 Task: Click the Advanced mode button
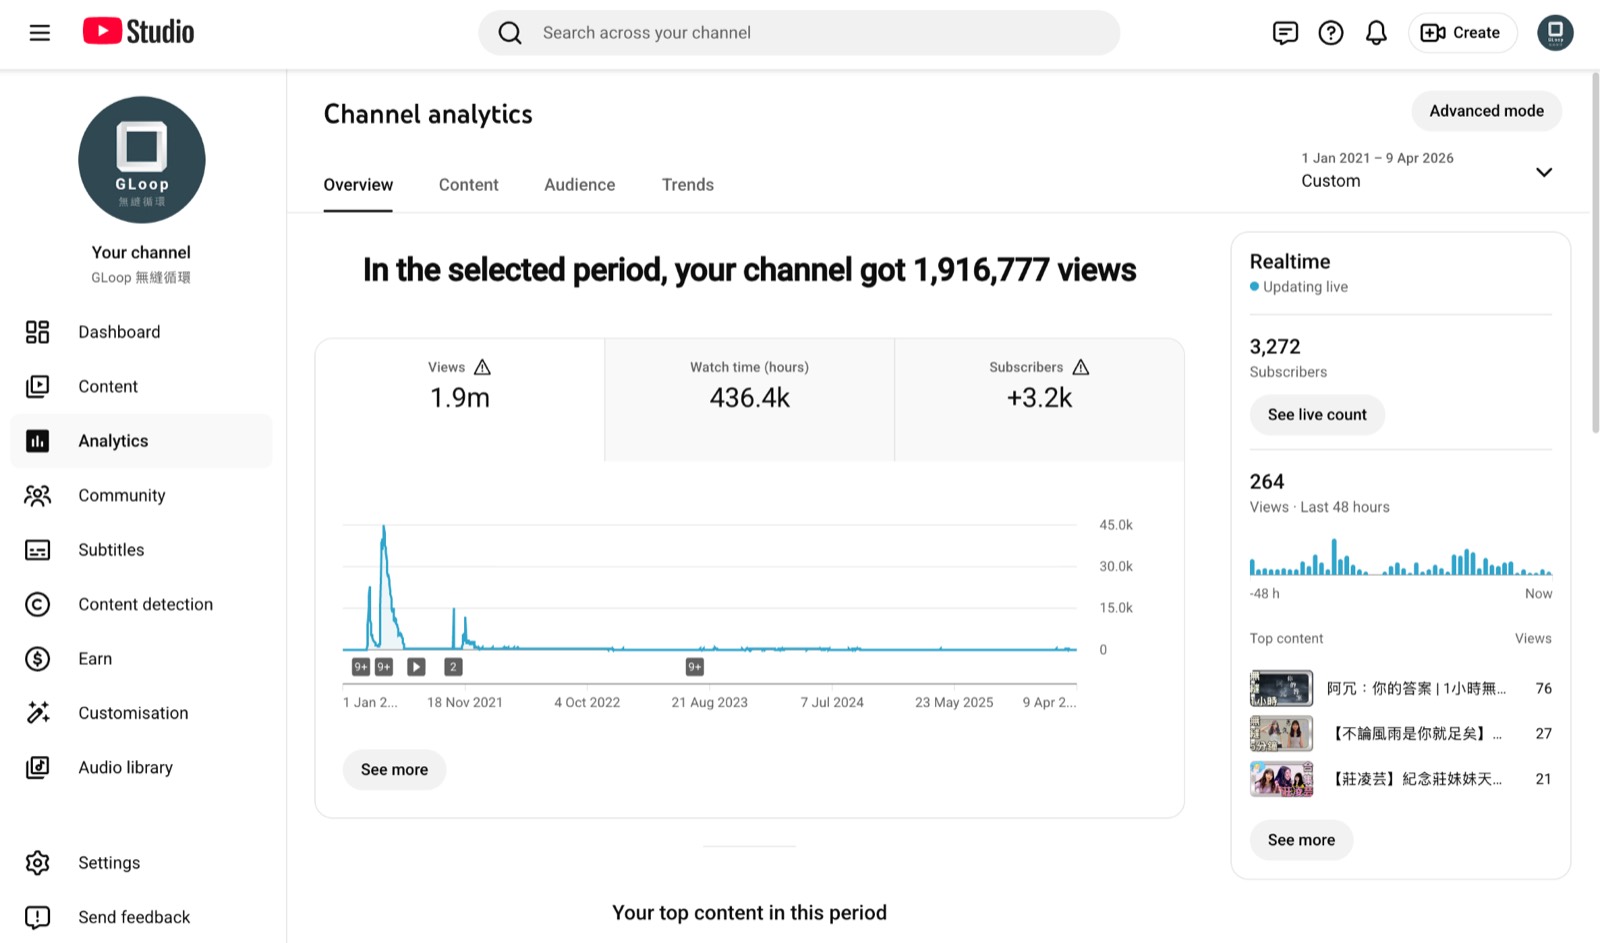[x=1486, y=111]
